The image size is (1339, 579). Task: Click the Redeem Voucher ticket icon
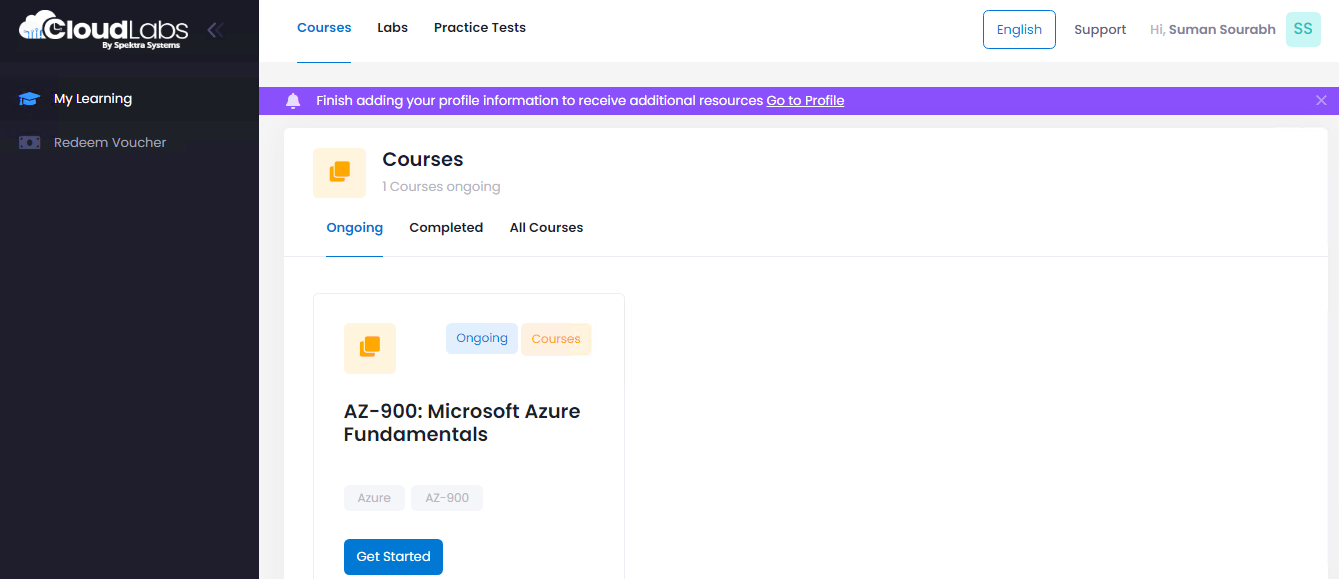(x=29, y=143)
